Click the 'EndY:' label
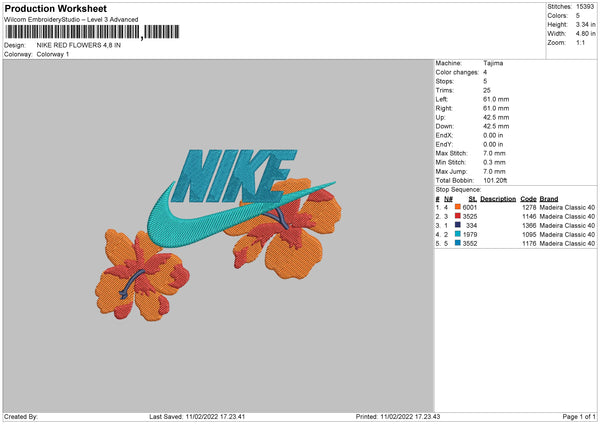The width and height of the screenshot is (600, 424). point(444,144)
